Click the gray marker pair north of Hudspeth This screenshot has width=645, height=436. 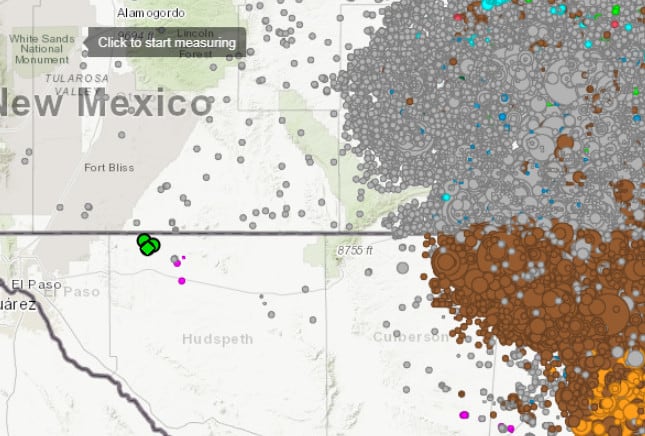click(263, 298)
